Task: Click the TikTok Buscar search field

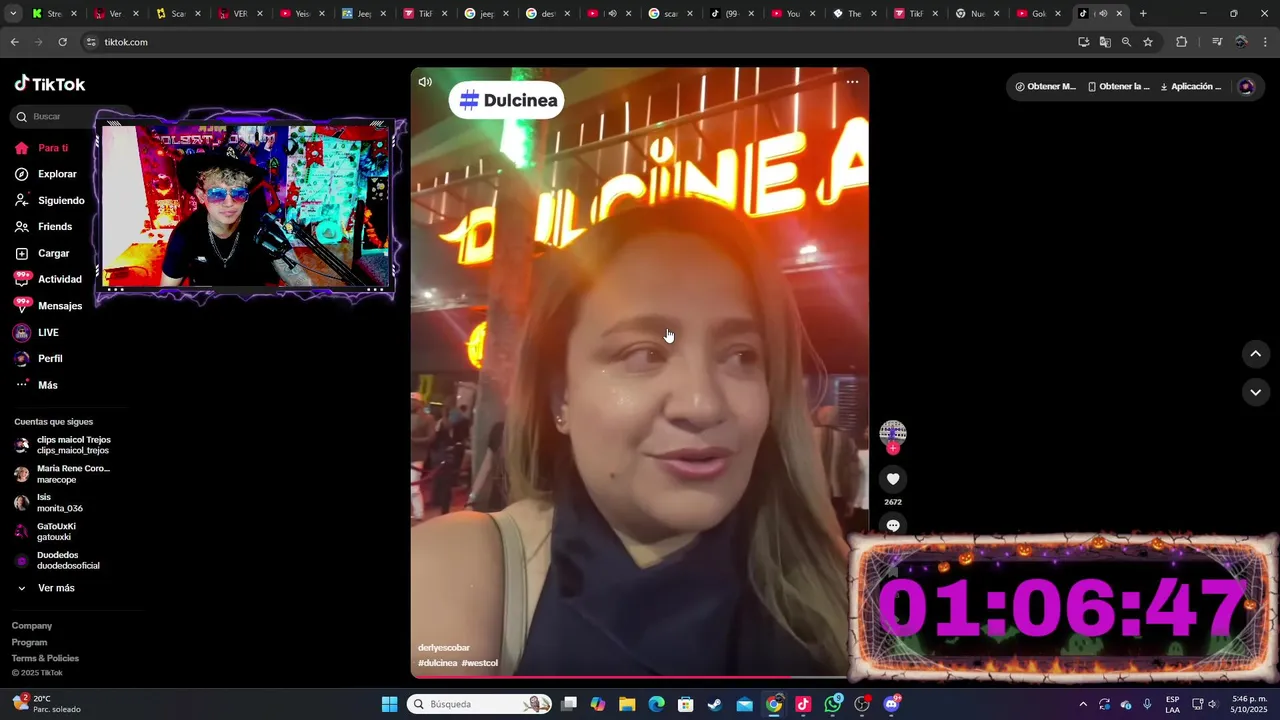Action: point(72,116)
